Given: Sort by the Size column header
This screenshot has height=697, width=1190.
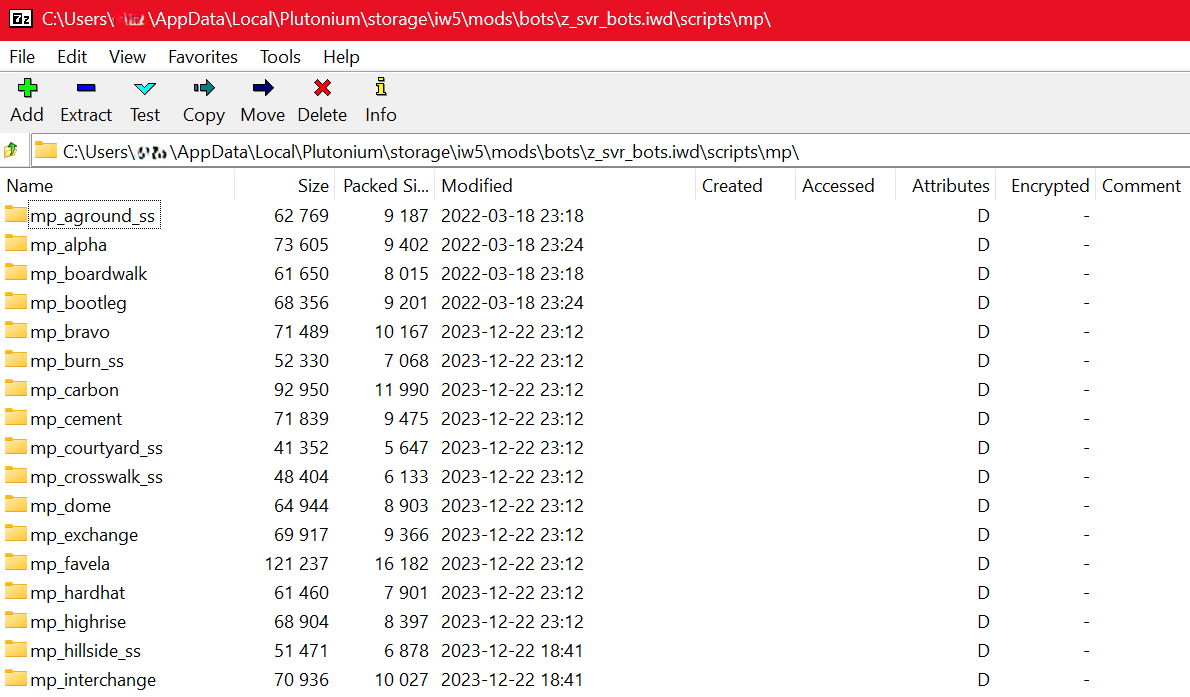Looking at the screenshot, I should 285,186.
